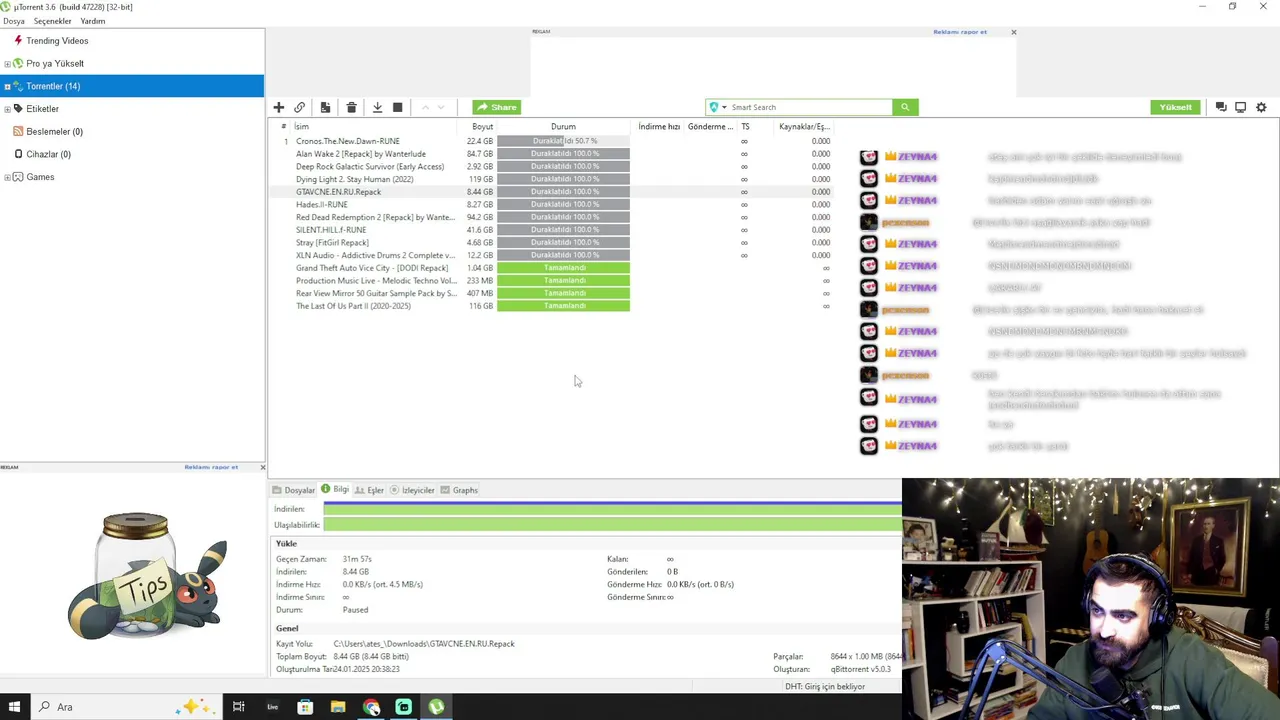The height and width of the screenshot is (720, 1280).
Task: Open the Dosya menu
Action: coord(14,21)
